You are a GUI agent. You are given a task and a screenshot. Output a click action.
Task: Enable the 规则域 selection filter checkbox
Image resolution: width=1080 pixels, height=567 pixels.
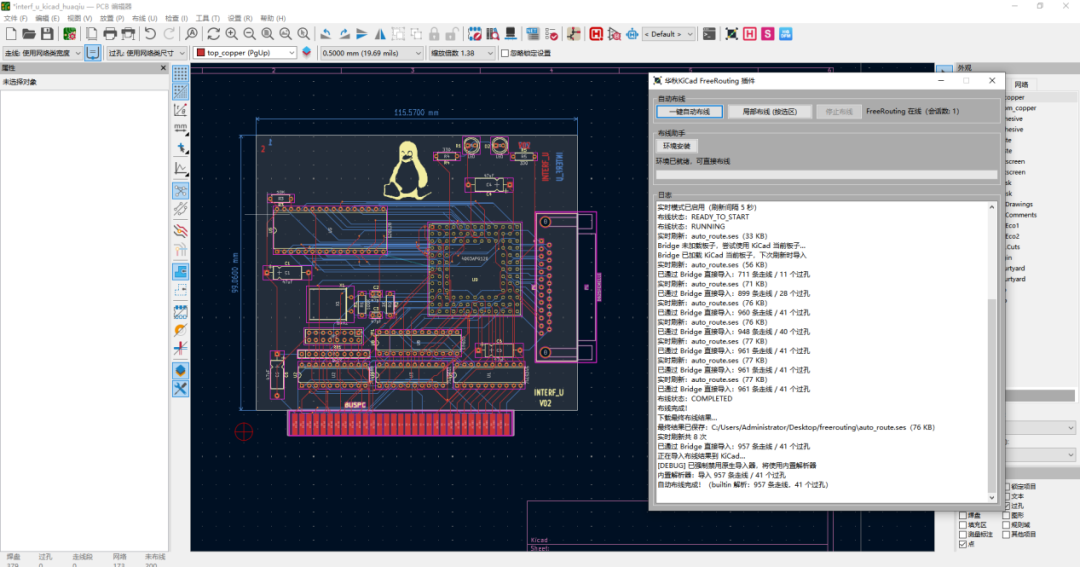[x=1006, y=525]
